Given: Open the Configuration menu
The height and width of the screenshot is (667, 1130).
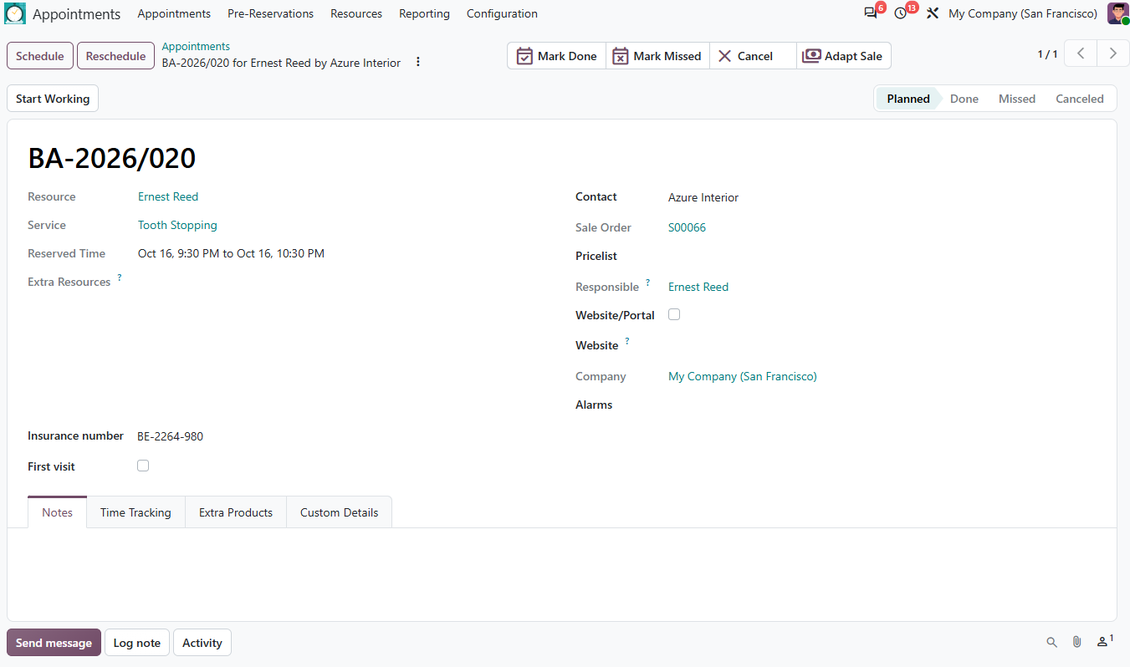Looking at the screenshot, I should [502, 14].
